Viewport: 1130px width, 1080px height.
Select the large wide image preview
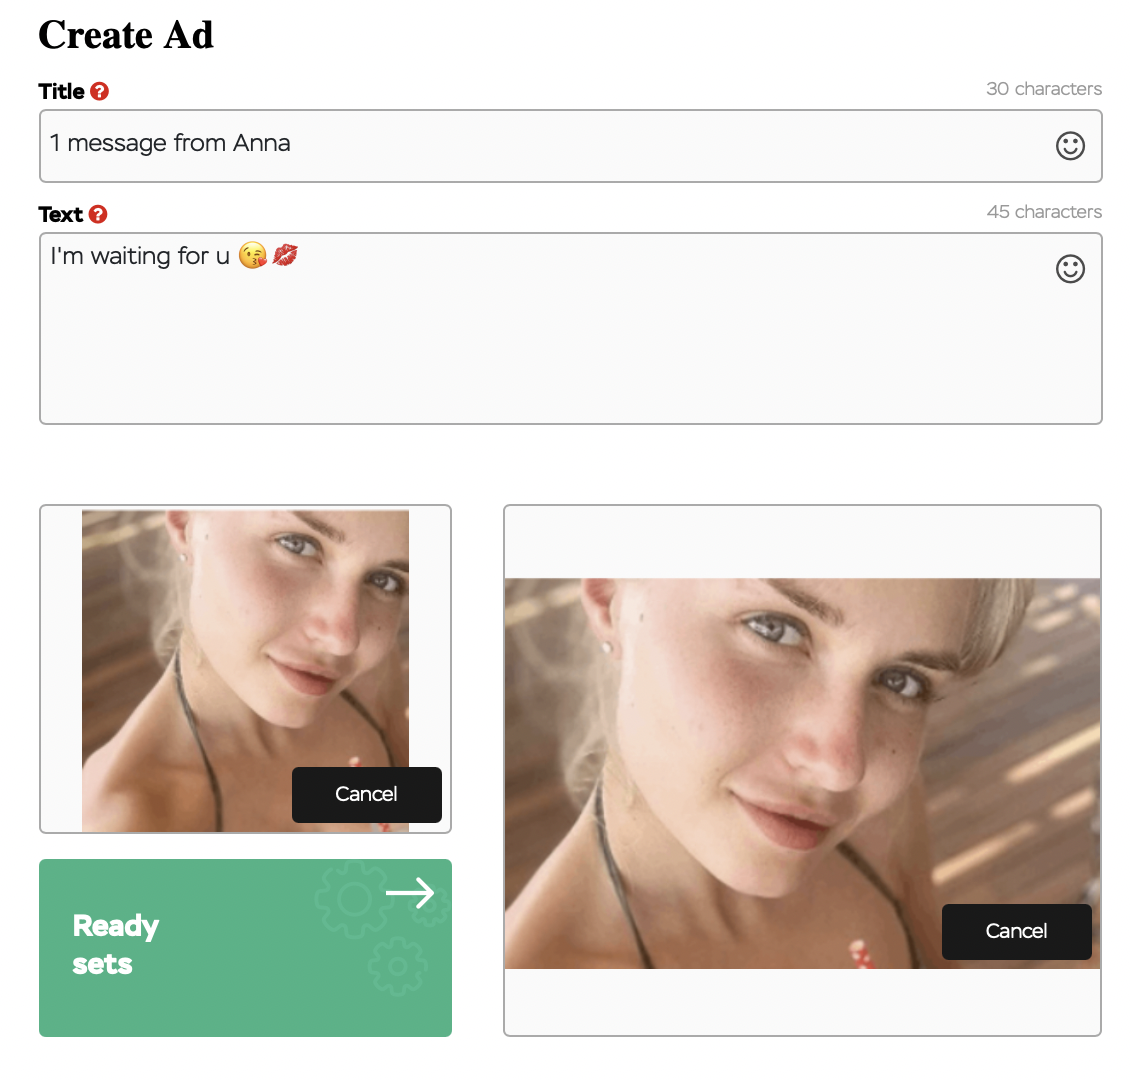802,773
